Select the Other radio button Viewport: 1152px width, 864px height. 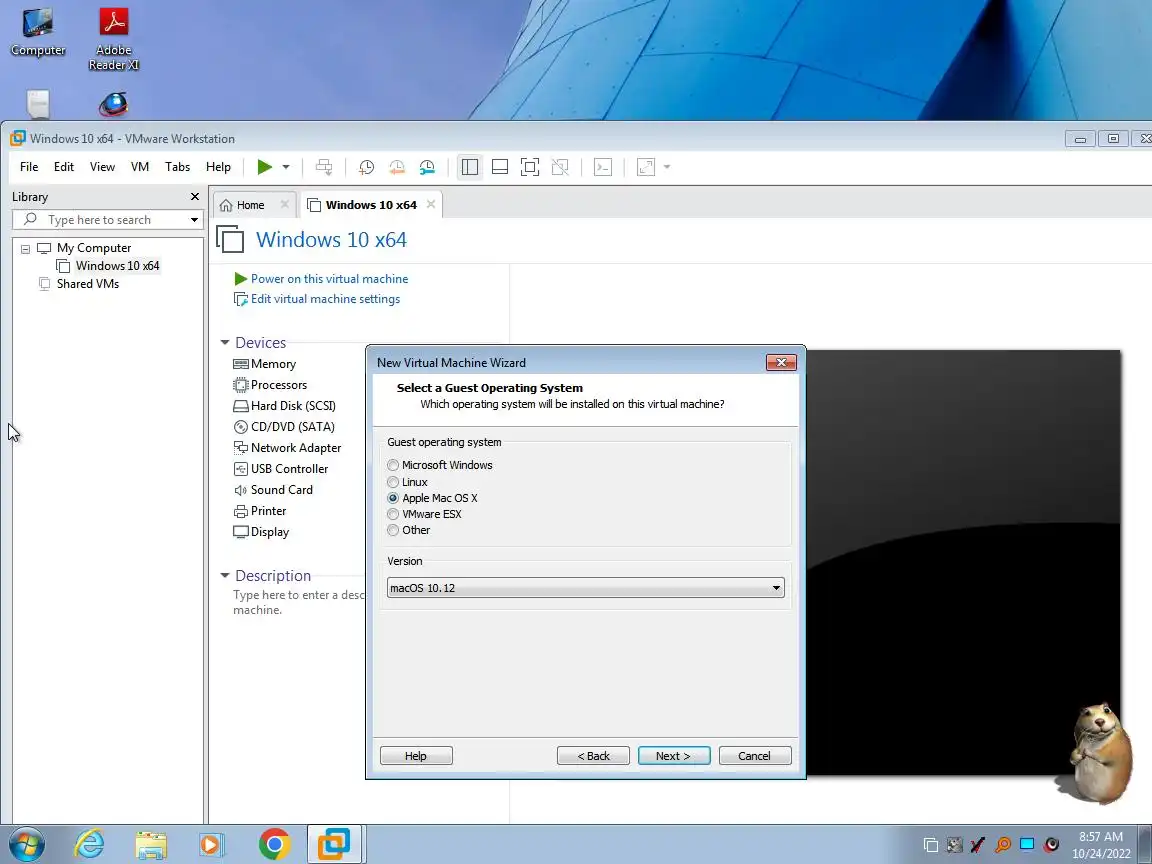[393, 530]
